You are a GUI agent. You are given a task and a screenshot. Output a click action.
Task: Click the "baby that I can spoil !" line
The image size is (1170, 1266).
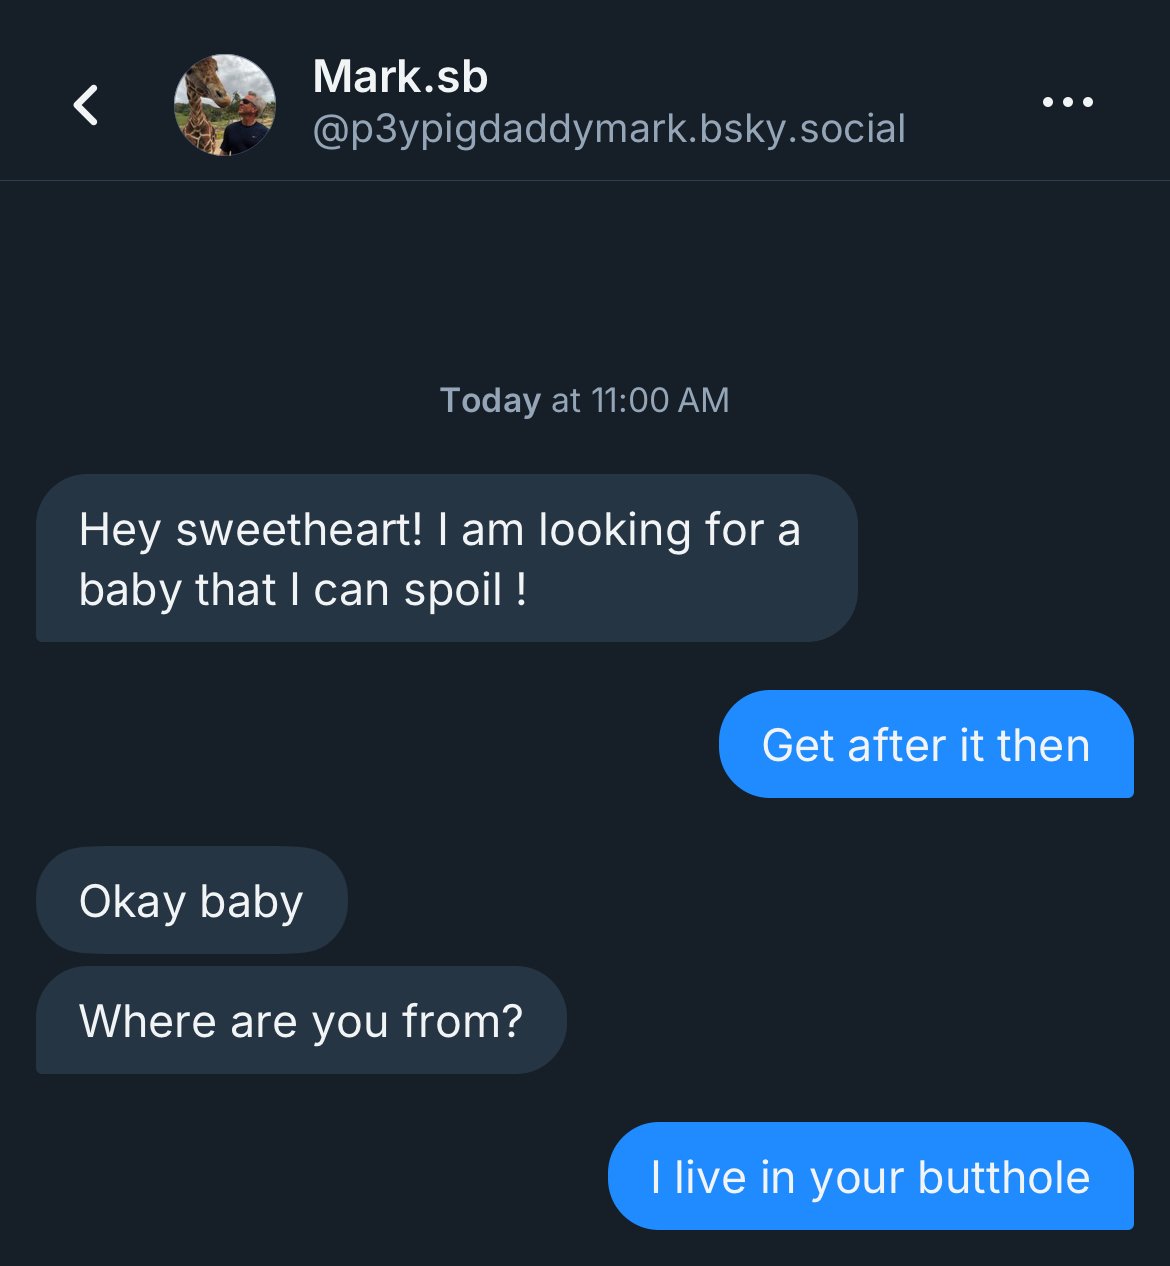[x=303, y=590]
